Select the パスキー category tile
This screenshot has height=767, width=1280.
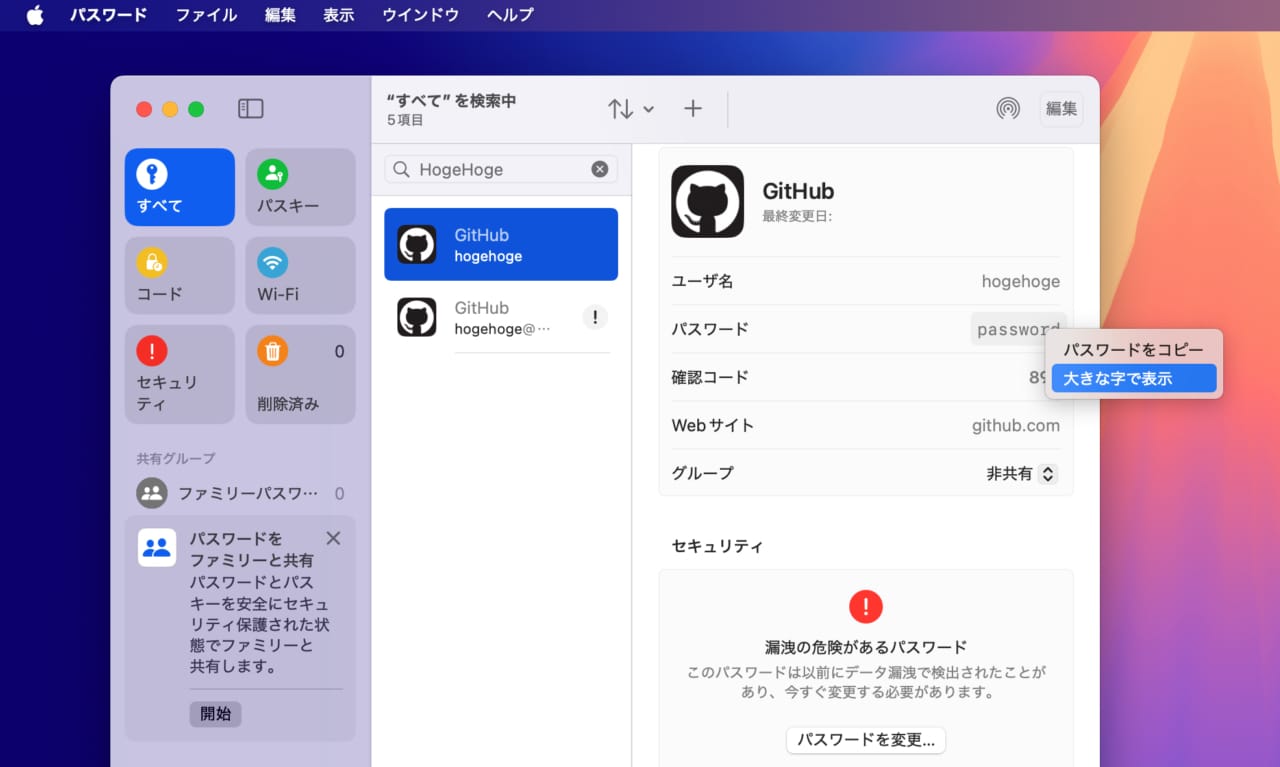pos(300,187)
